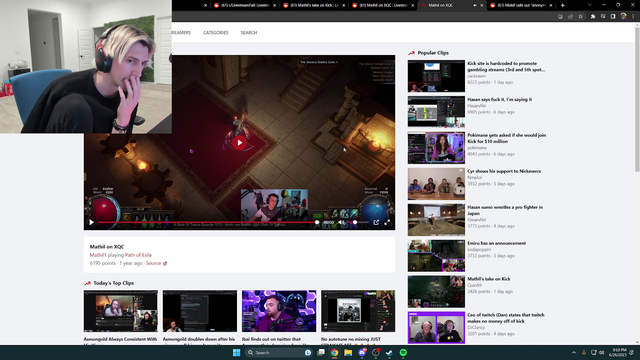This screenshot has height=360, width=640.
Task: Open the Chrome side panel icon
Action: click(613, 16)
